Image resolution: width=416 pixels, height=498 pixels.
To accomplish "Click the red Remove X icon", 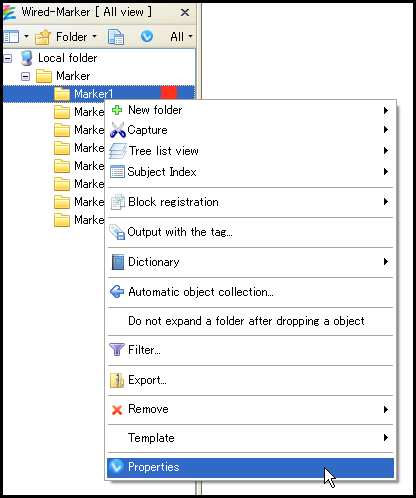I will 117,410.
